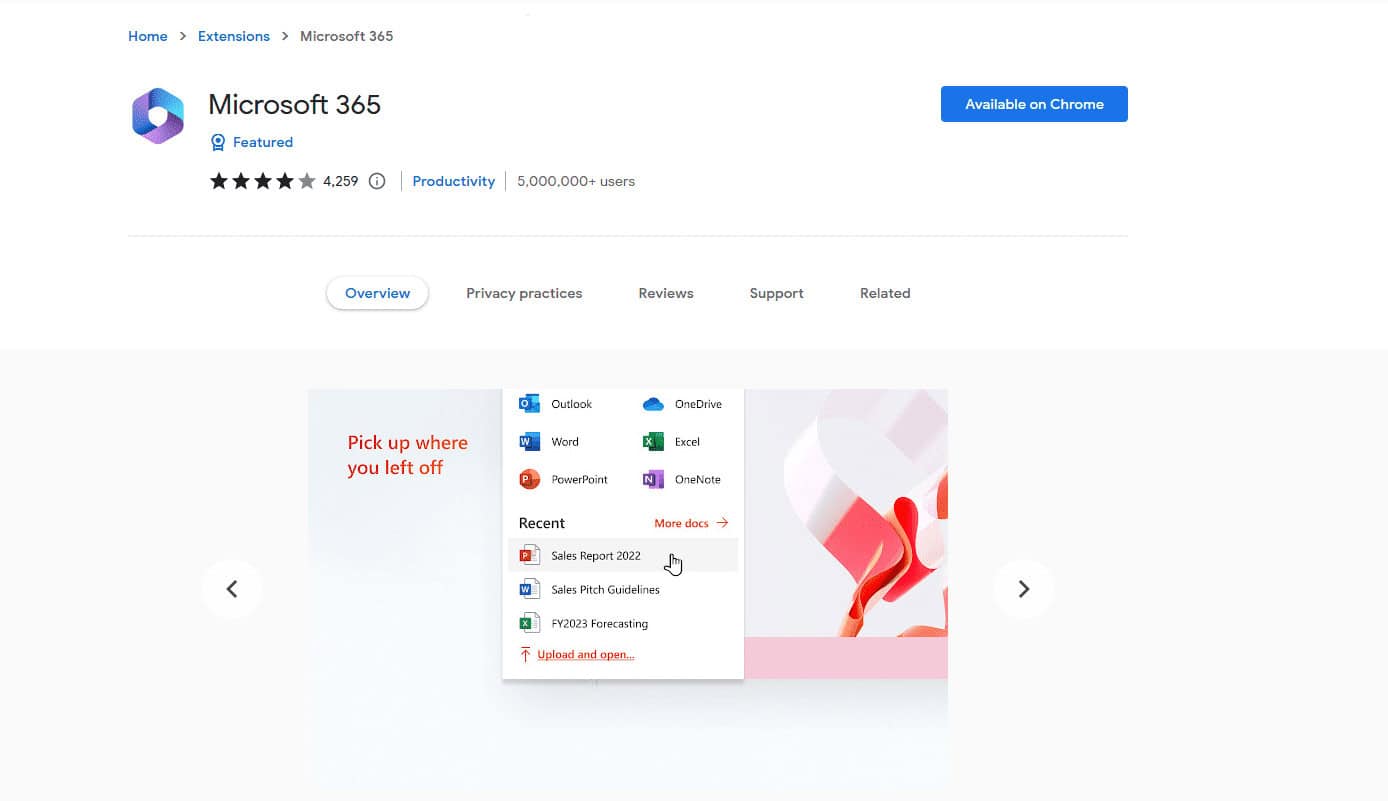The height and width of the screenshot is (801, 1388).
Task: Click the Excel label in preview
Action: pos(687,441)
